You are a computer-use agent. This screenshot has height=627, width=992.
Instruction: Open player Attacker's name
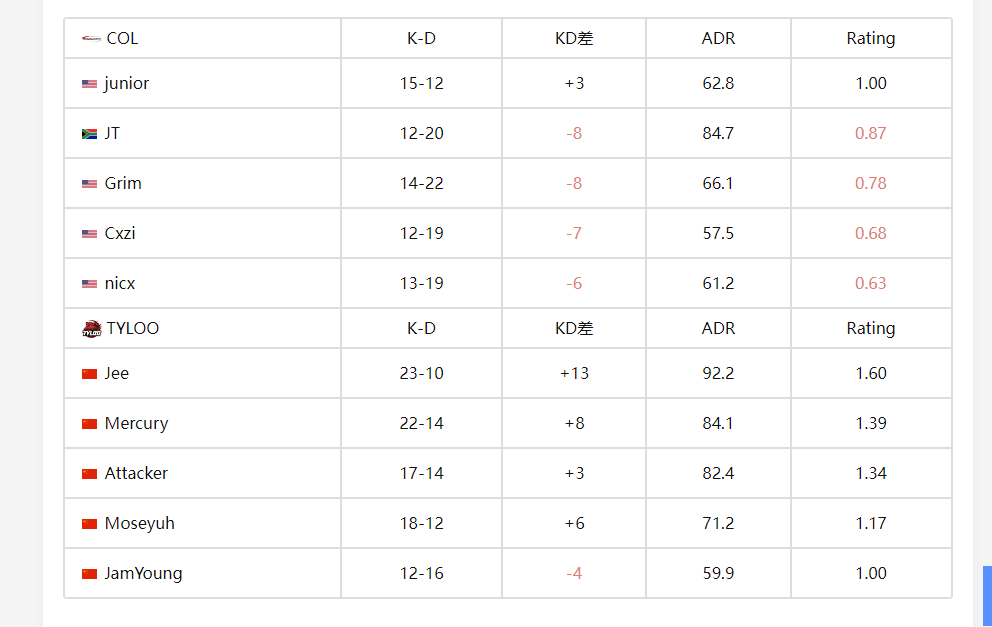coord(136,473)
